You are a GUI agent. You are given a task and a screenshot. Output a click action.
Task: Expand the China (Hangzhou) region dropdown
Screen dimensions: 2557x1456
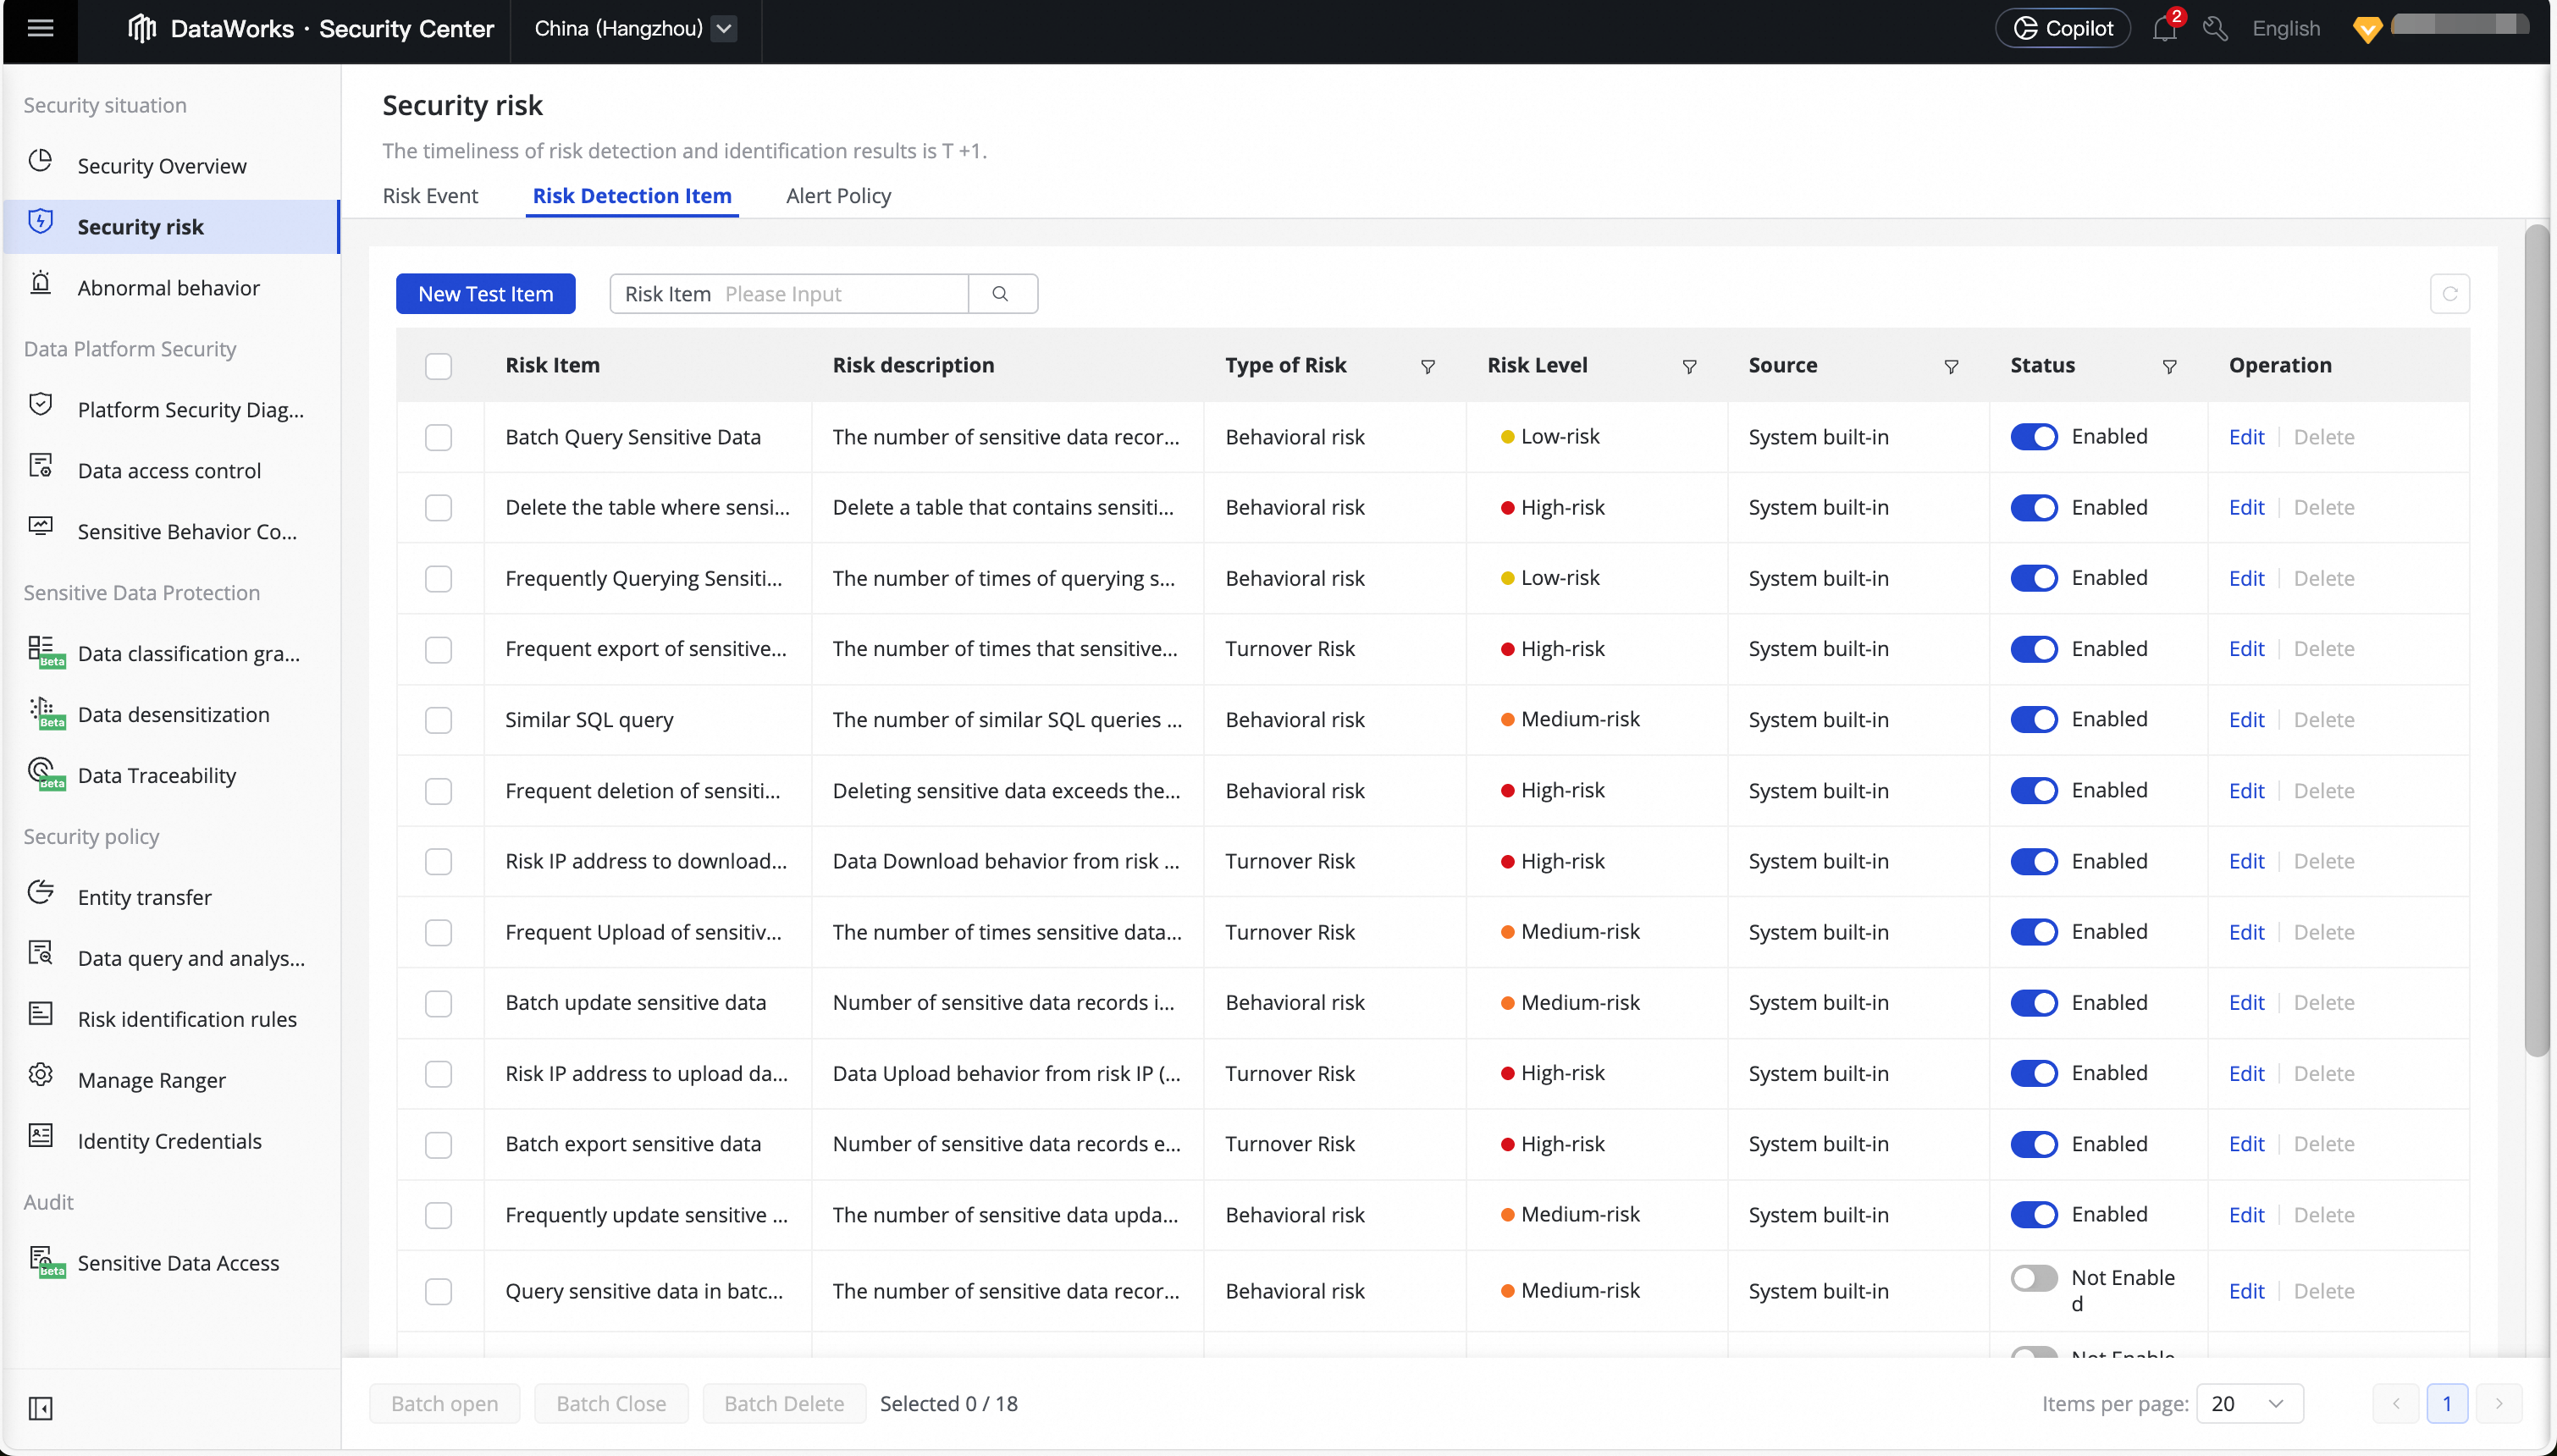coord(725,28)
